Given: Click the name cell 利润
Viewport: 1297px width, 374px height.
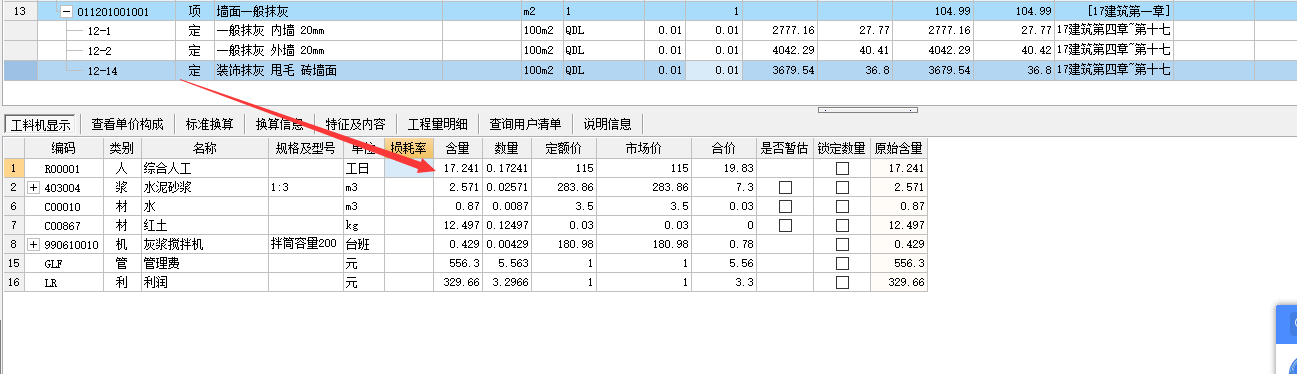Looking at the screenshot, I should click(x=204, y=283).
